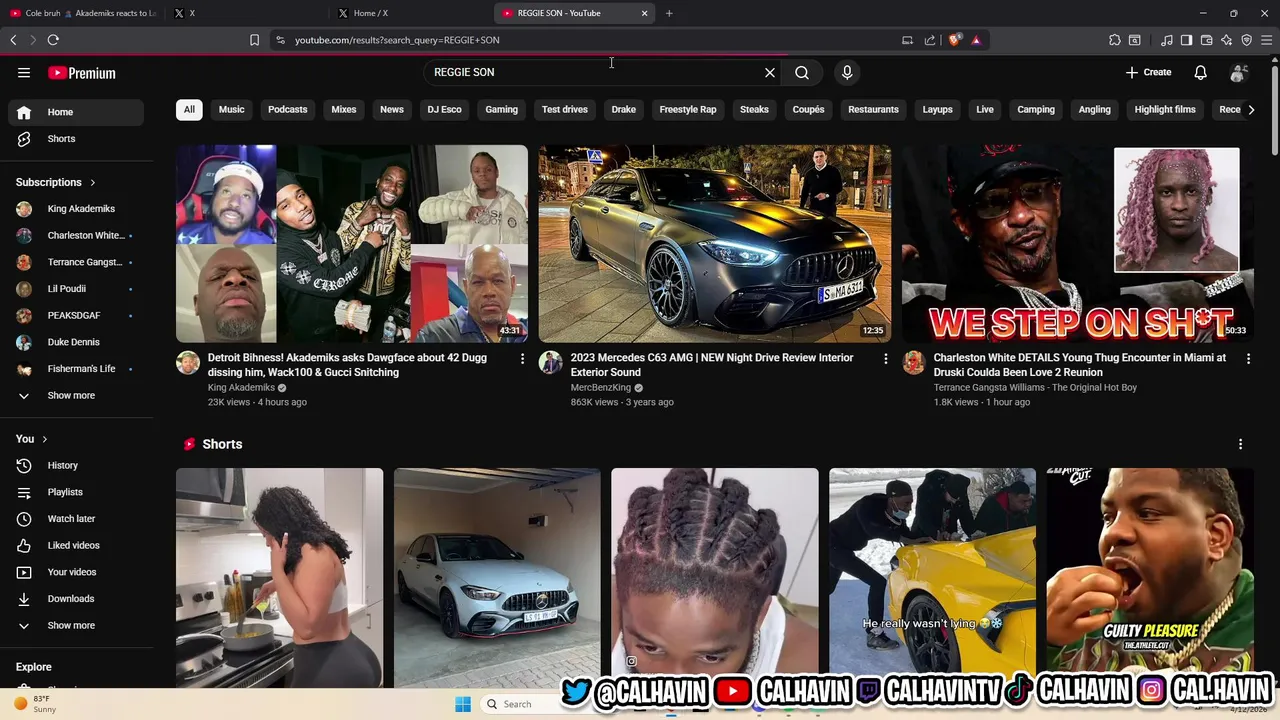Open Fisherman's Life subscription
1280x720 pixels.
coord(76,369)
